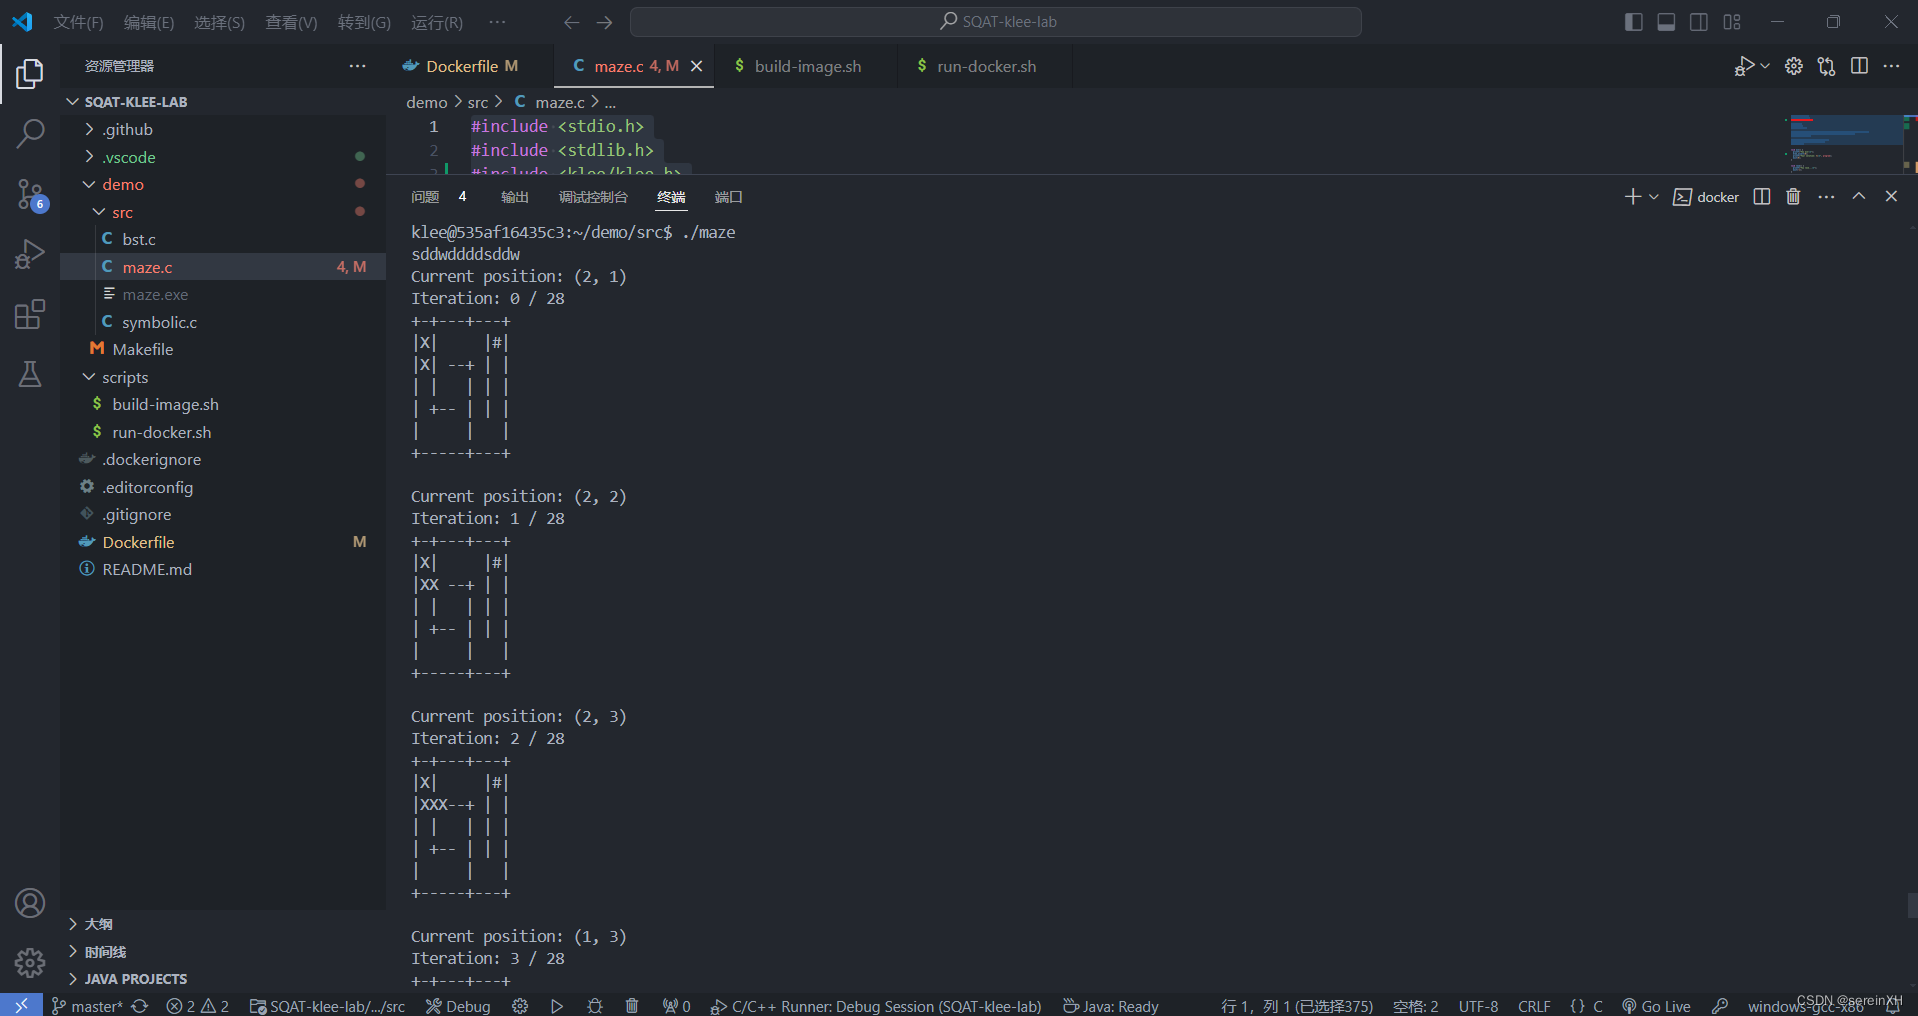Open customize layout button

coord(1732,22)
